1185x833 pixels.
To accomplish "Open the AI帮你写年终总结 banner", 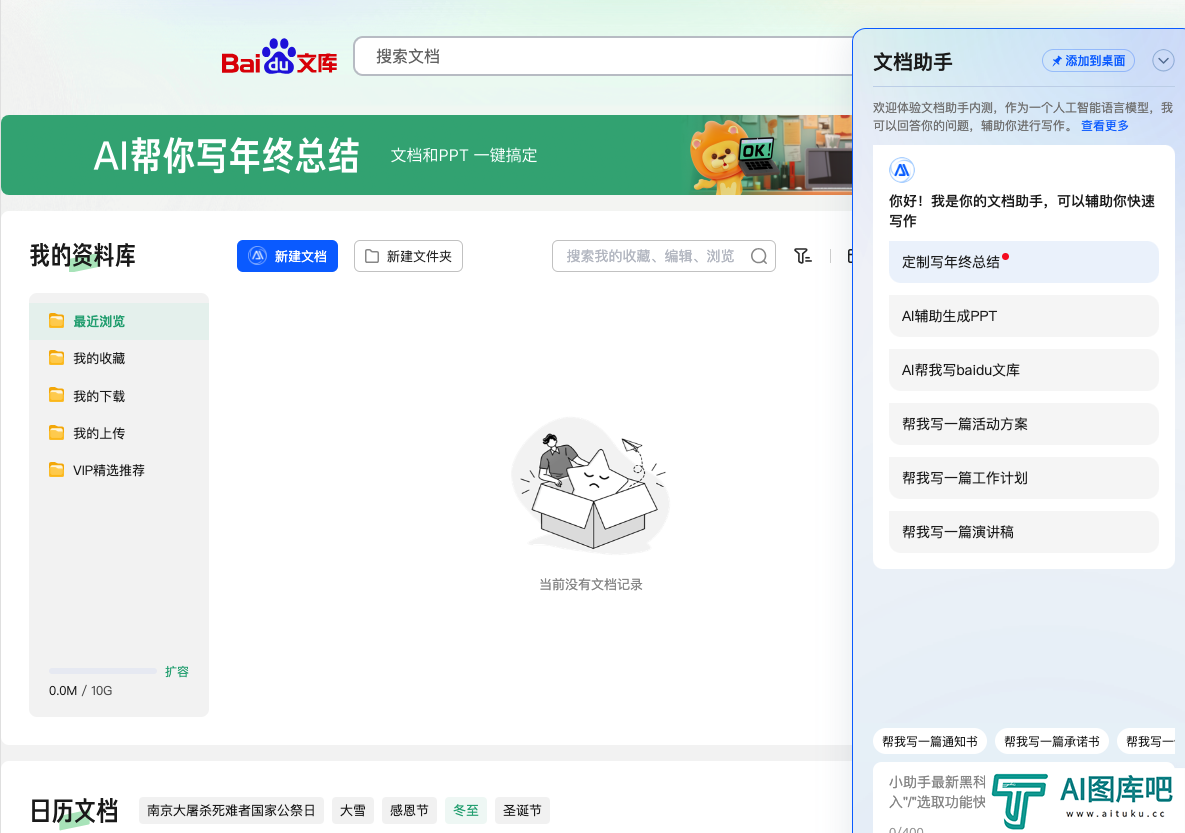I will point(427,155).
